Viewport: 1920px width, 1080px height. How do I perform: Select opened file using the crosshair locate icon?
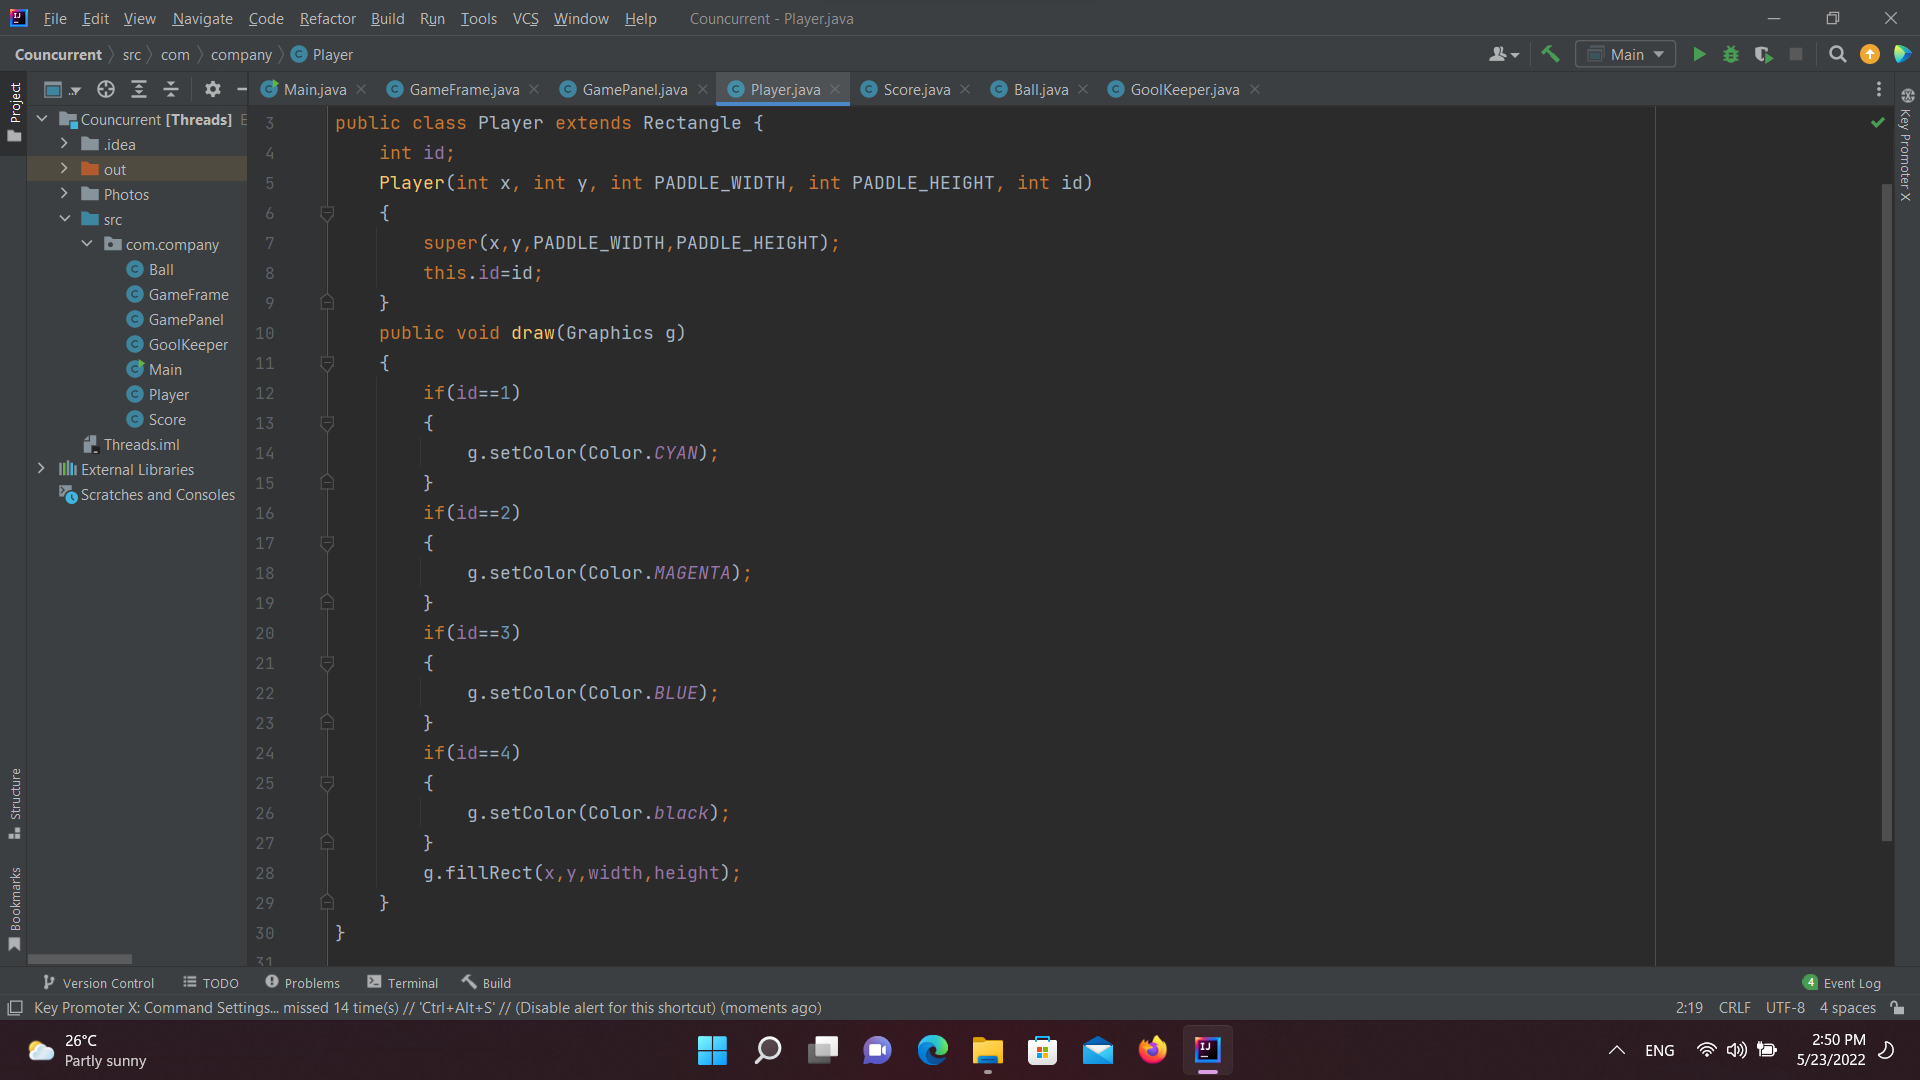tap(105, 89)
